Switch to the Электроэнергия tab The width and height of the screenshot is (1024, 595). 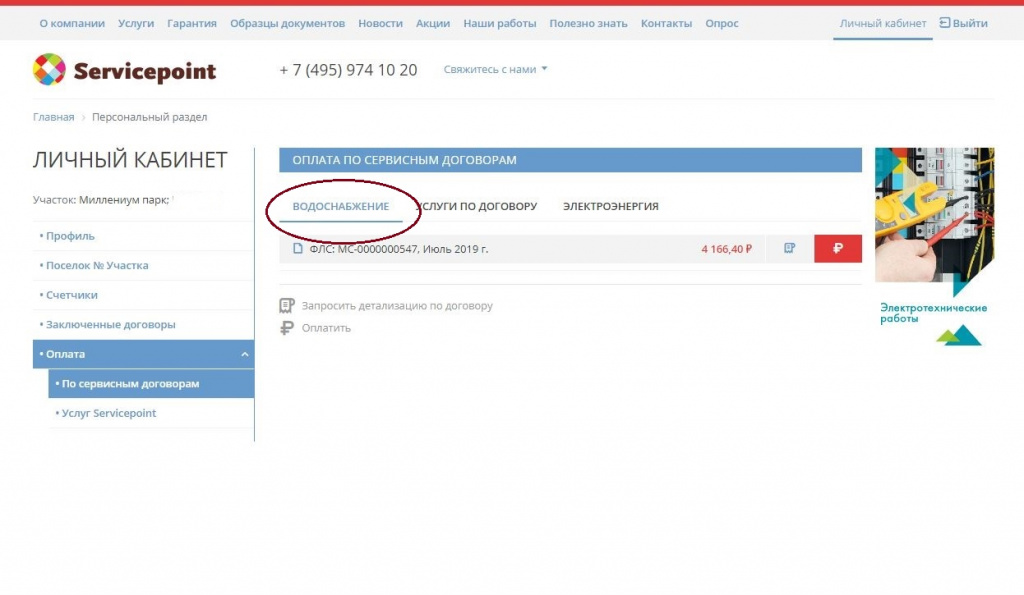pos(610,206)
